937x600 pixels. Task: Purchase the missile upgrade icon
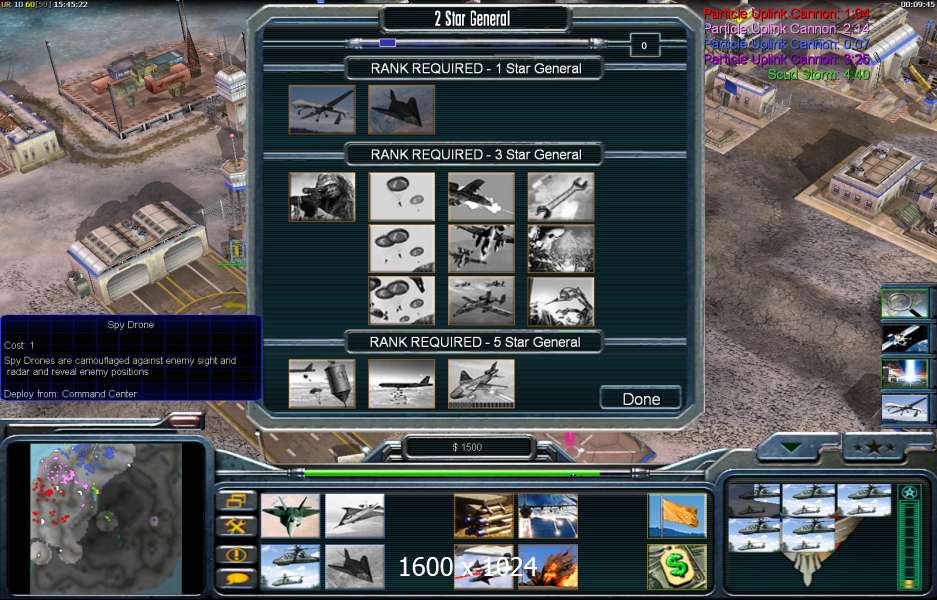point(483,516)
